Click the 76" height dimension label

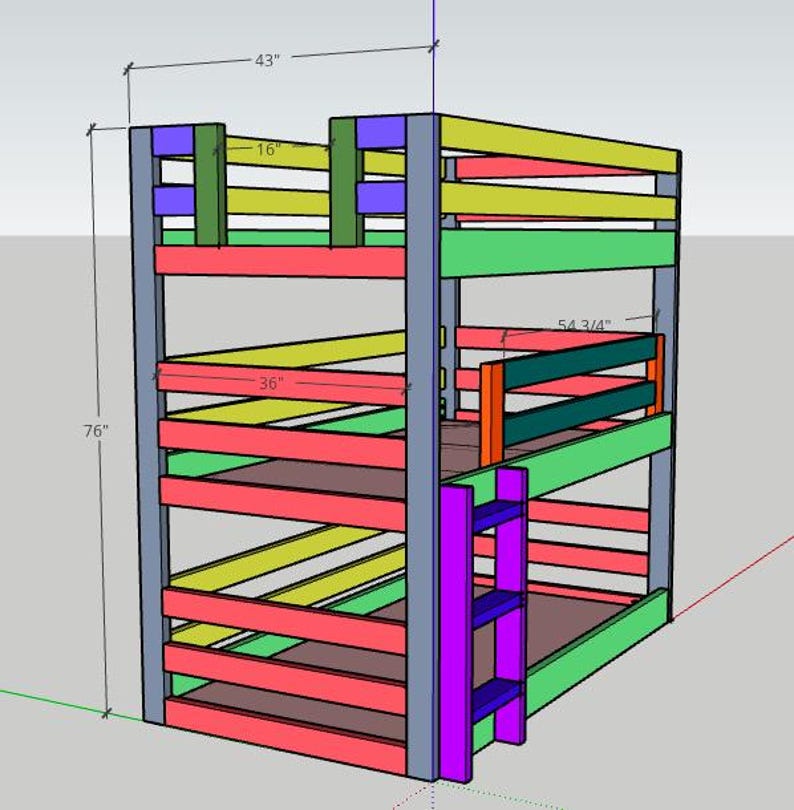pyautogui.click(x=96, y=430)
